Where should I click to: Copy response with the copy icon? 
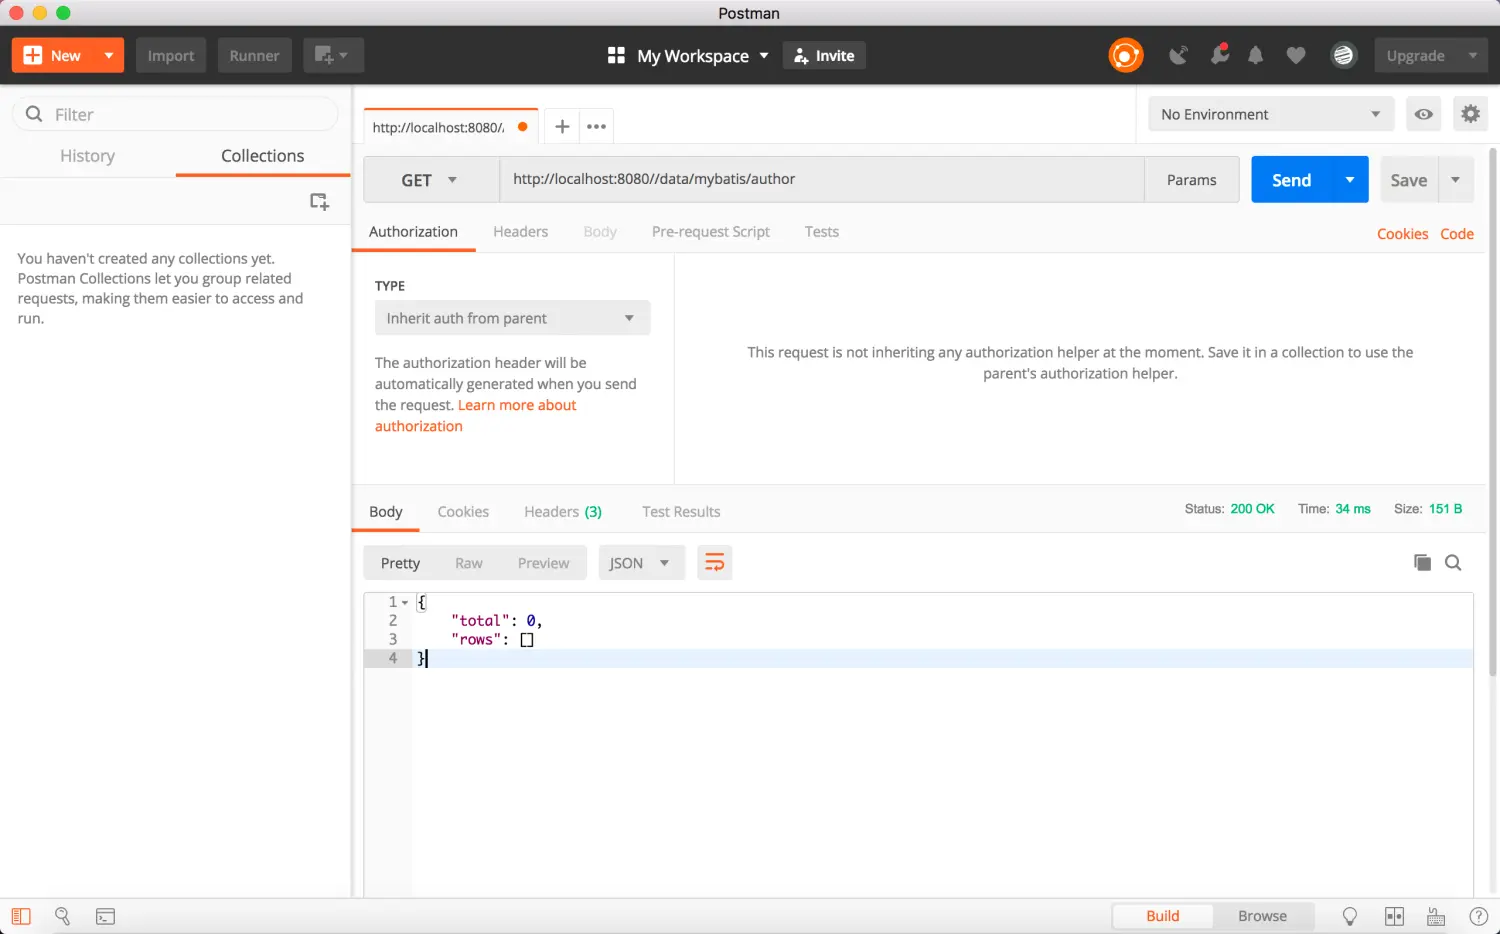click(x=1422, y=563)
